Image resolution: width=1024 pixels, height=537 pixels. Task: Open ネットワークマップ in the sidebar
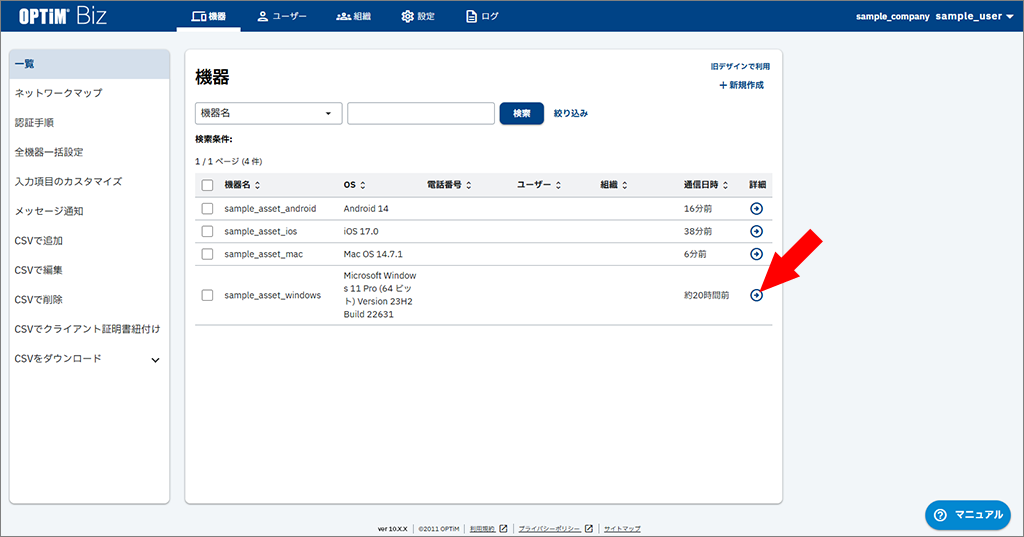[x=58, y=93]
